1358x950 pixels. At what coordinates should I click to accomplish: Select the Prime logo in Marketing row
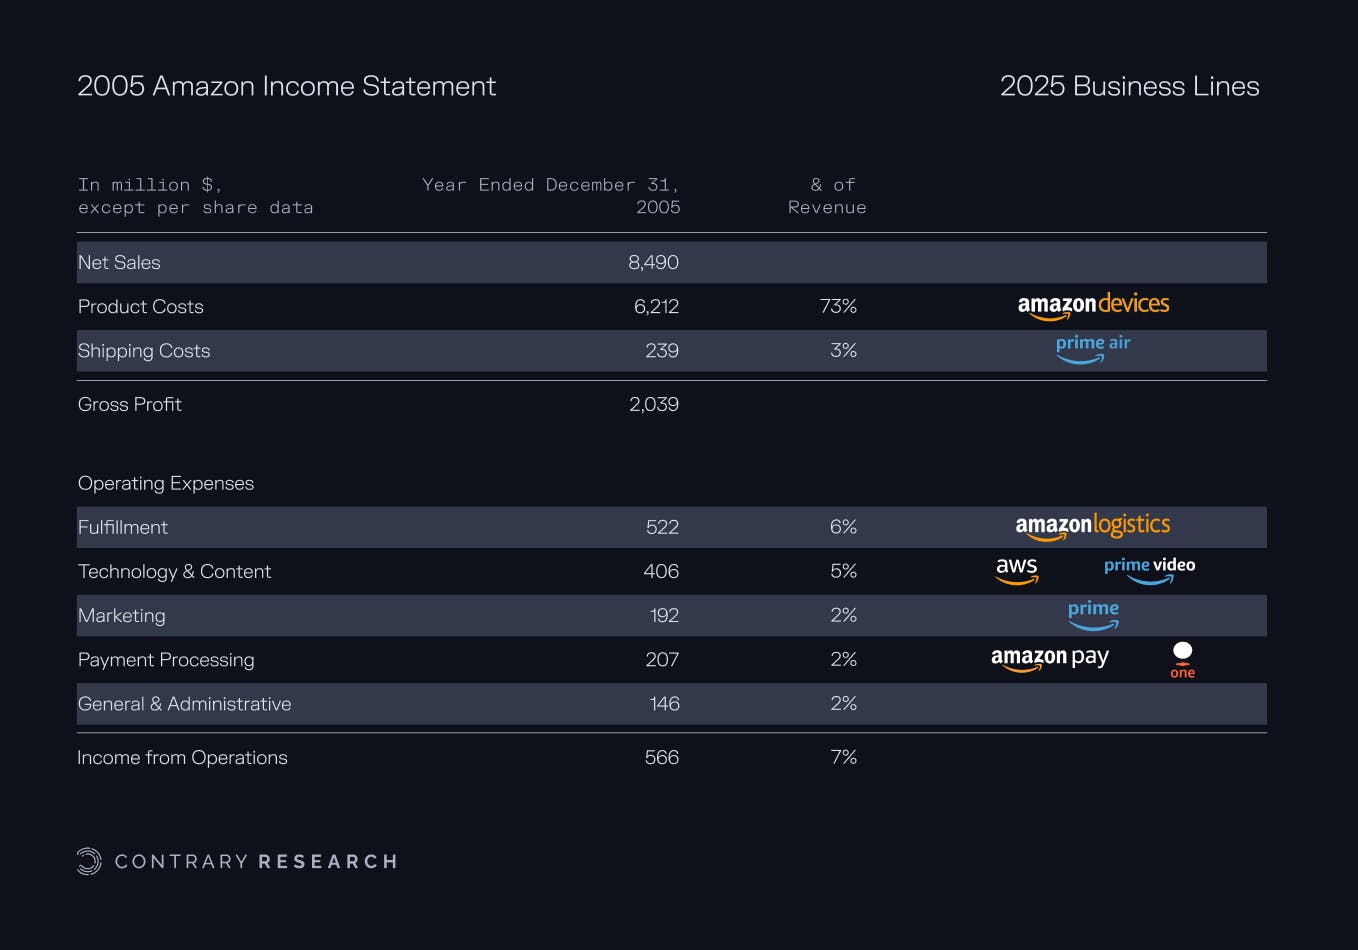click(x=1093, y=614)
